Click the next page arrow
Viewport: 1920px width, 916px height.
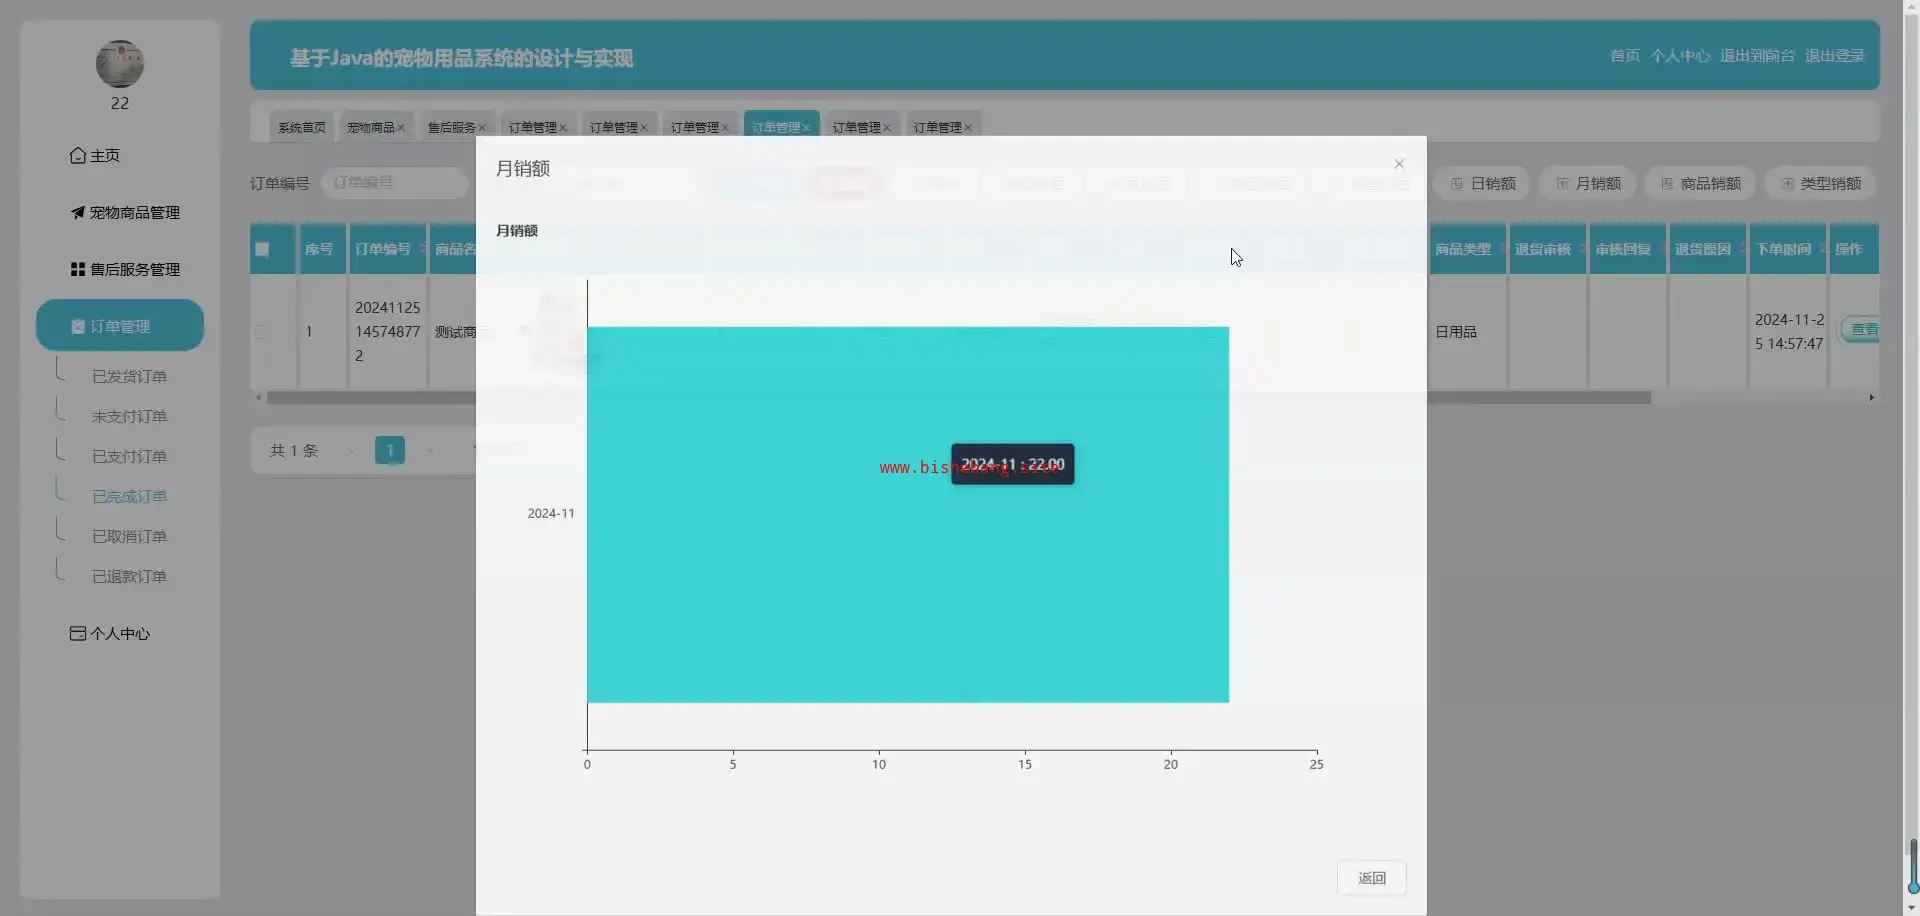(x=430, y=450)
